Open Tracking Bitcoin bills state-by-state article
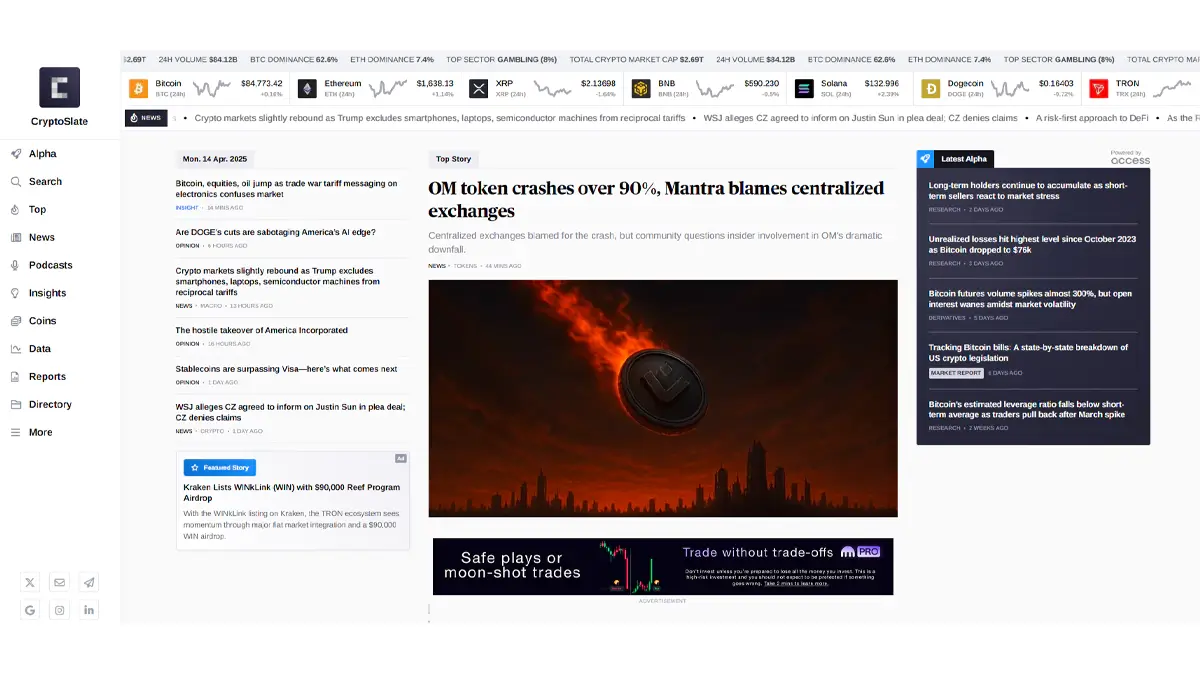This screenshot has width=1200, height=675. (x=1028, y=353)
